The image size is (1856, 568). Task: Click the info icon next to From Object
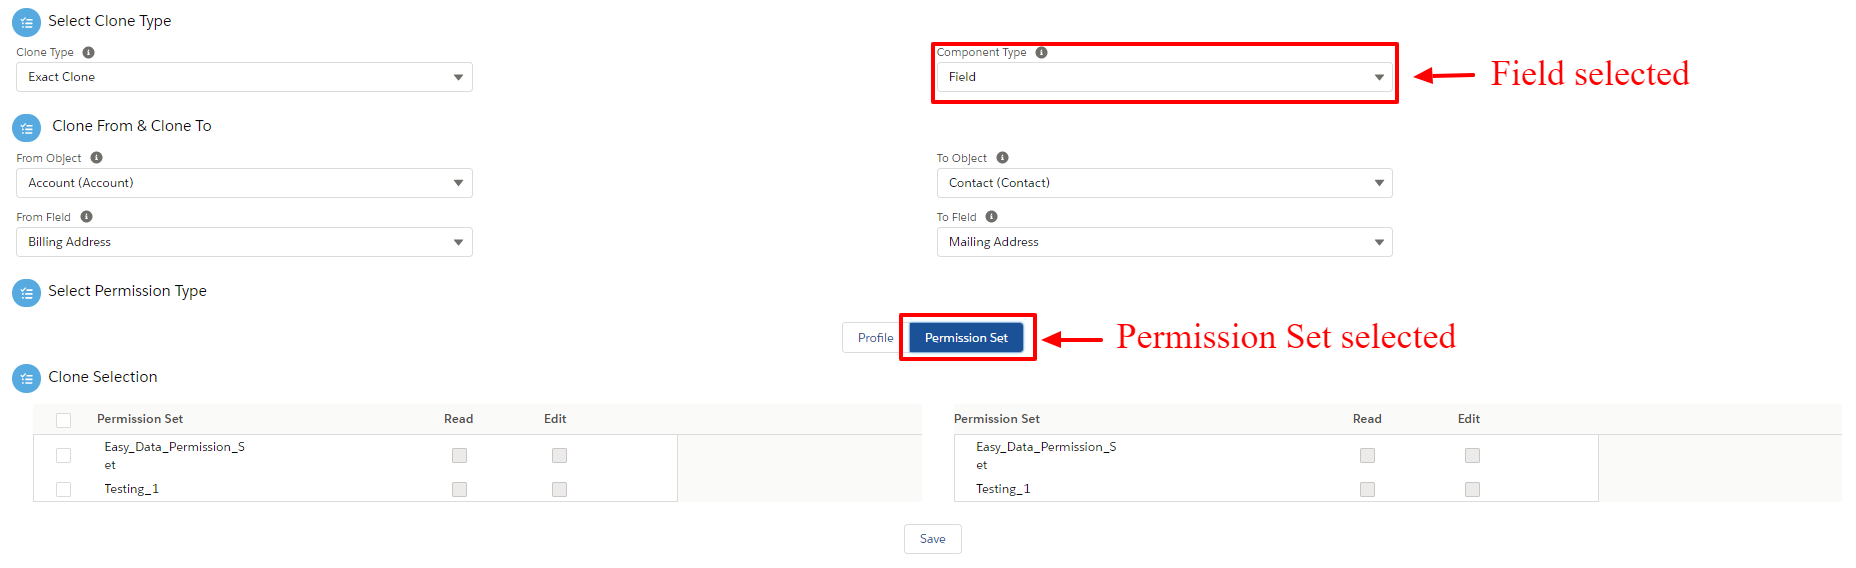[x=96, y=158]
